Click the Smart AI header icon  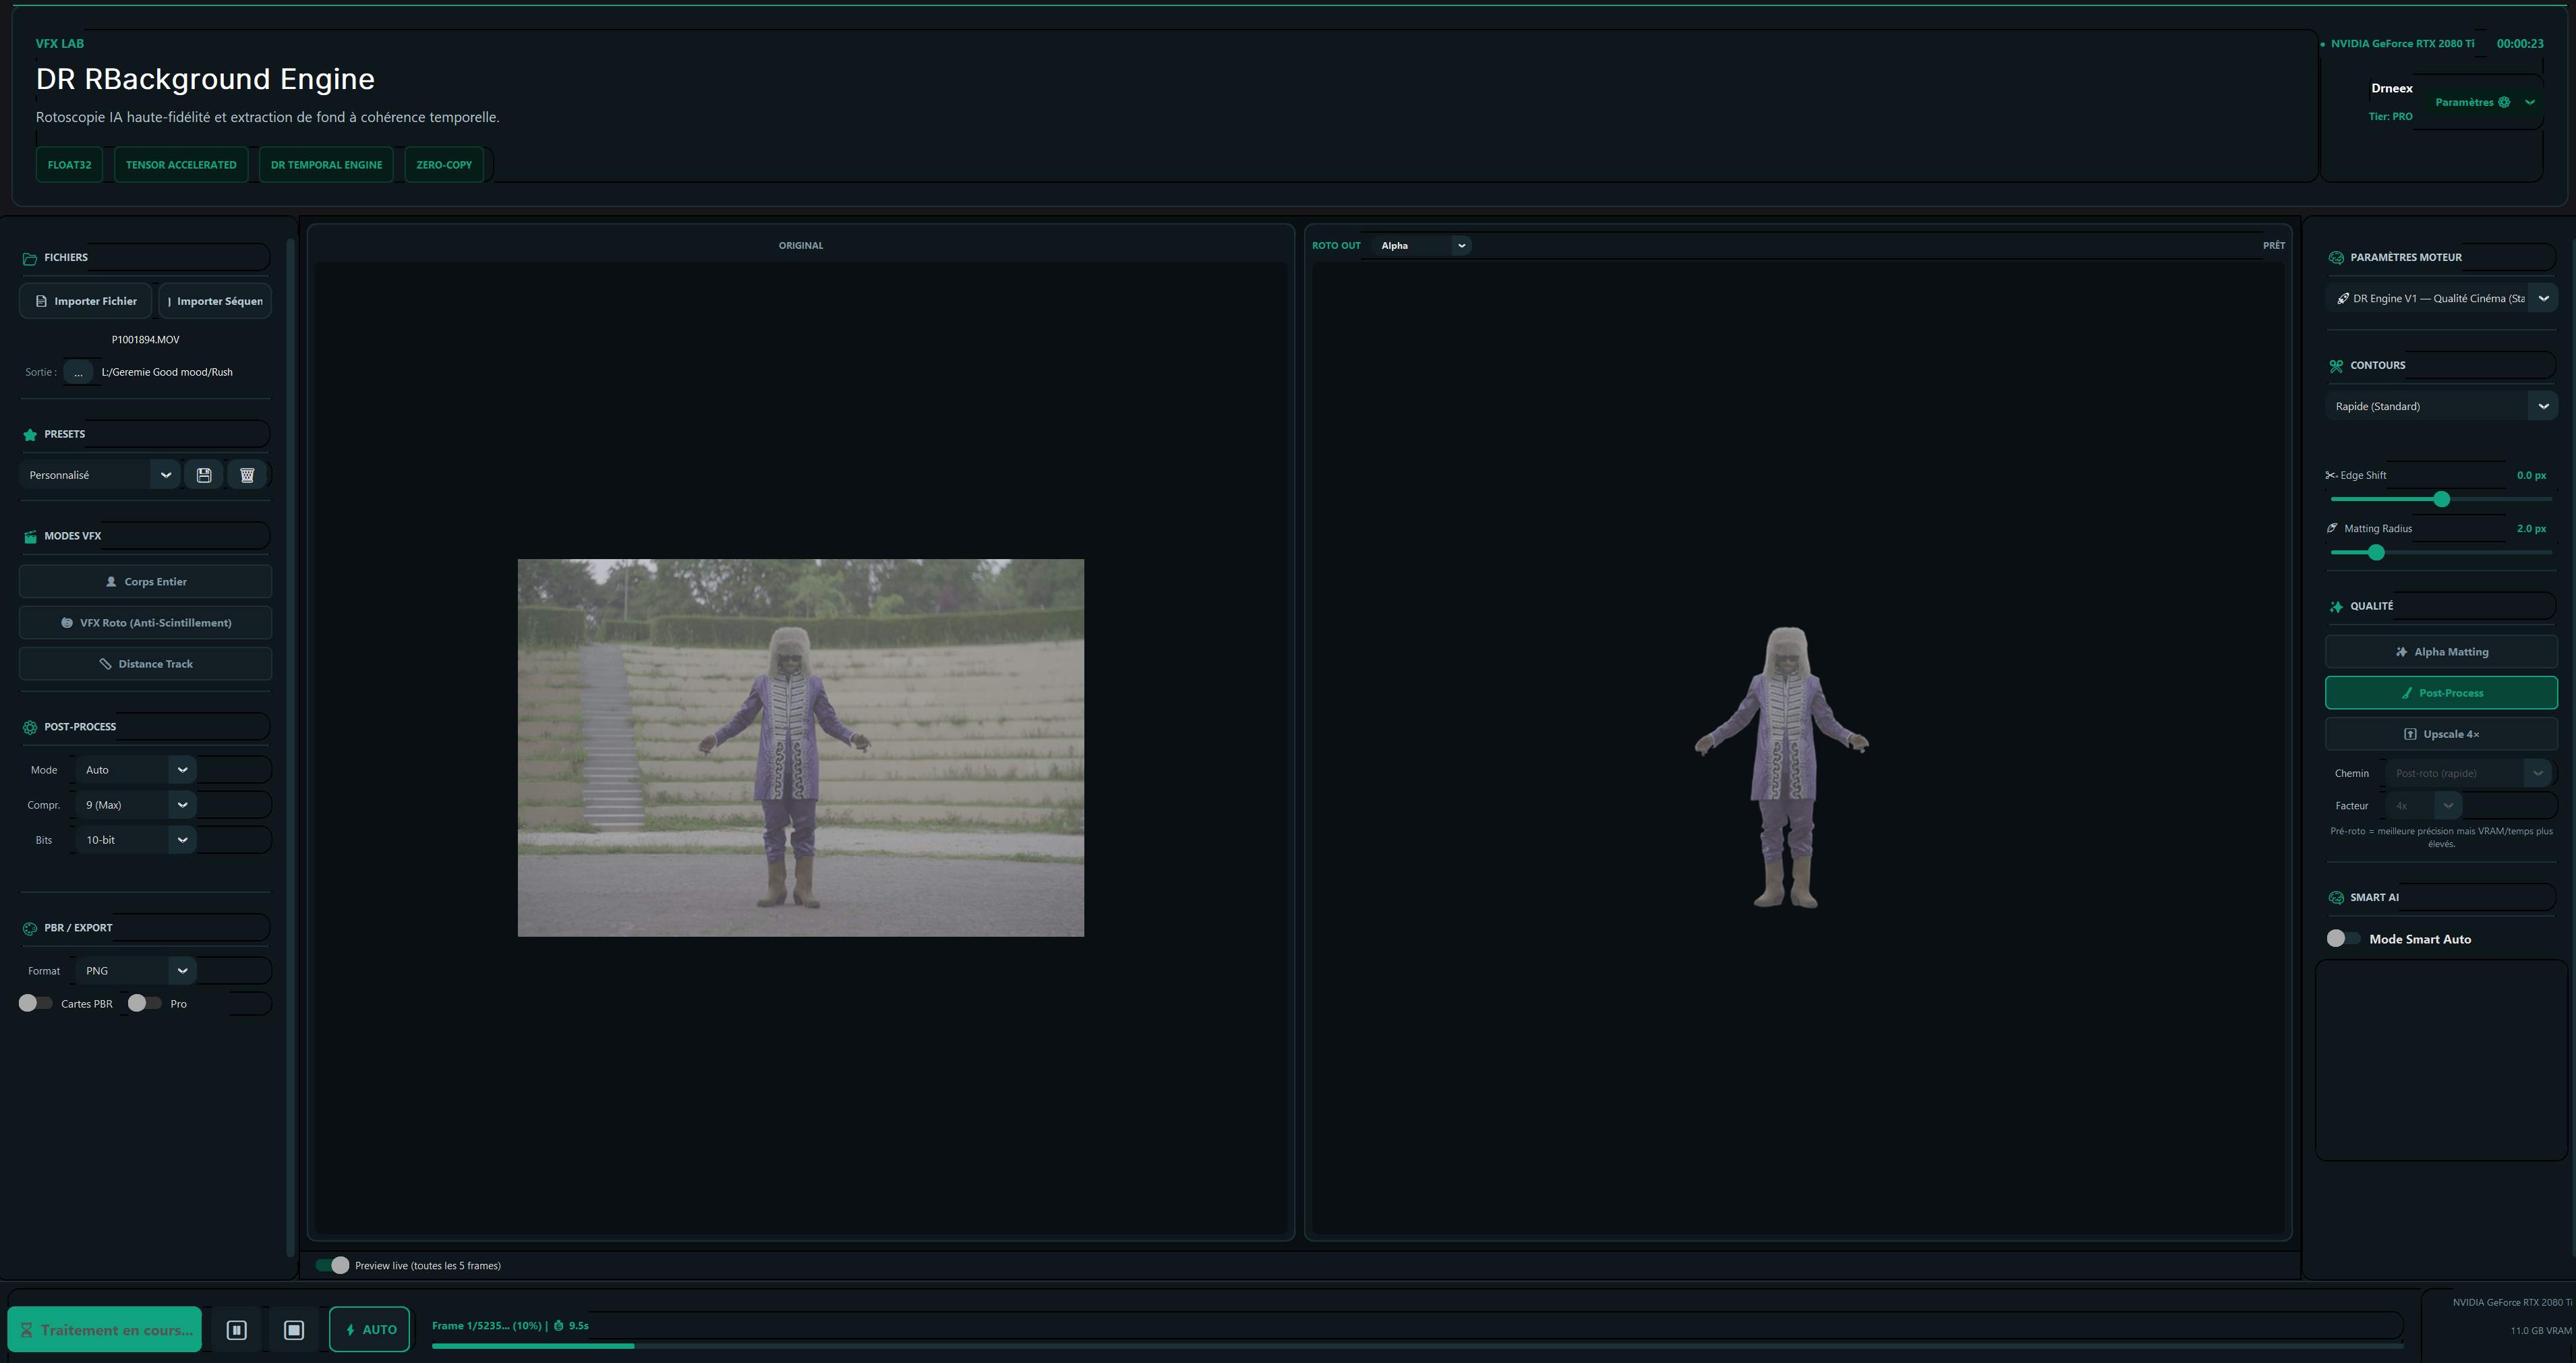tap(2336, 898)
